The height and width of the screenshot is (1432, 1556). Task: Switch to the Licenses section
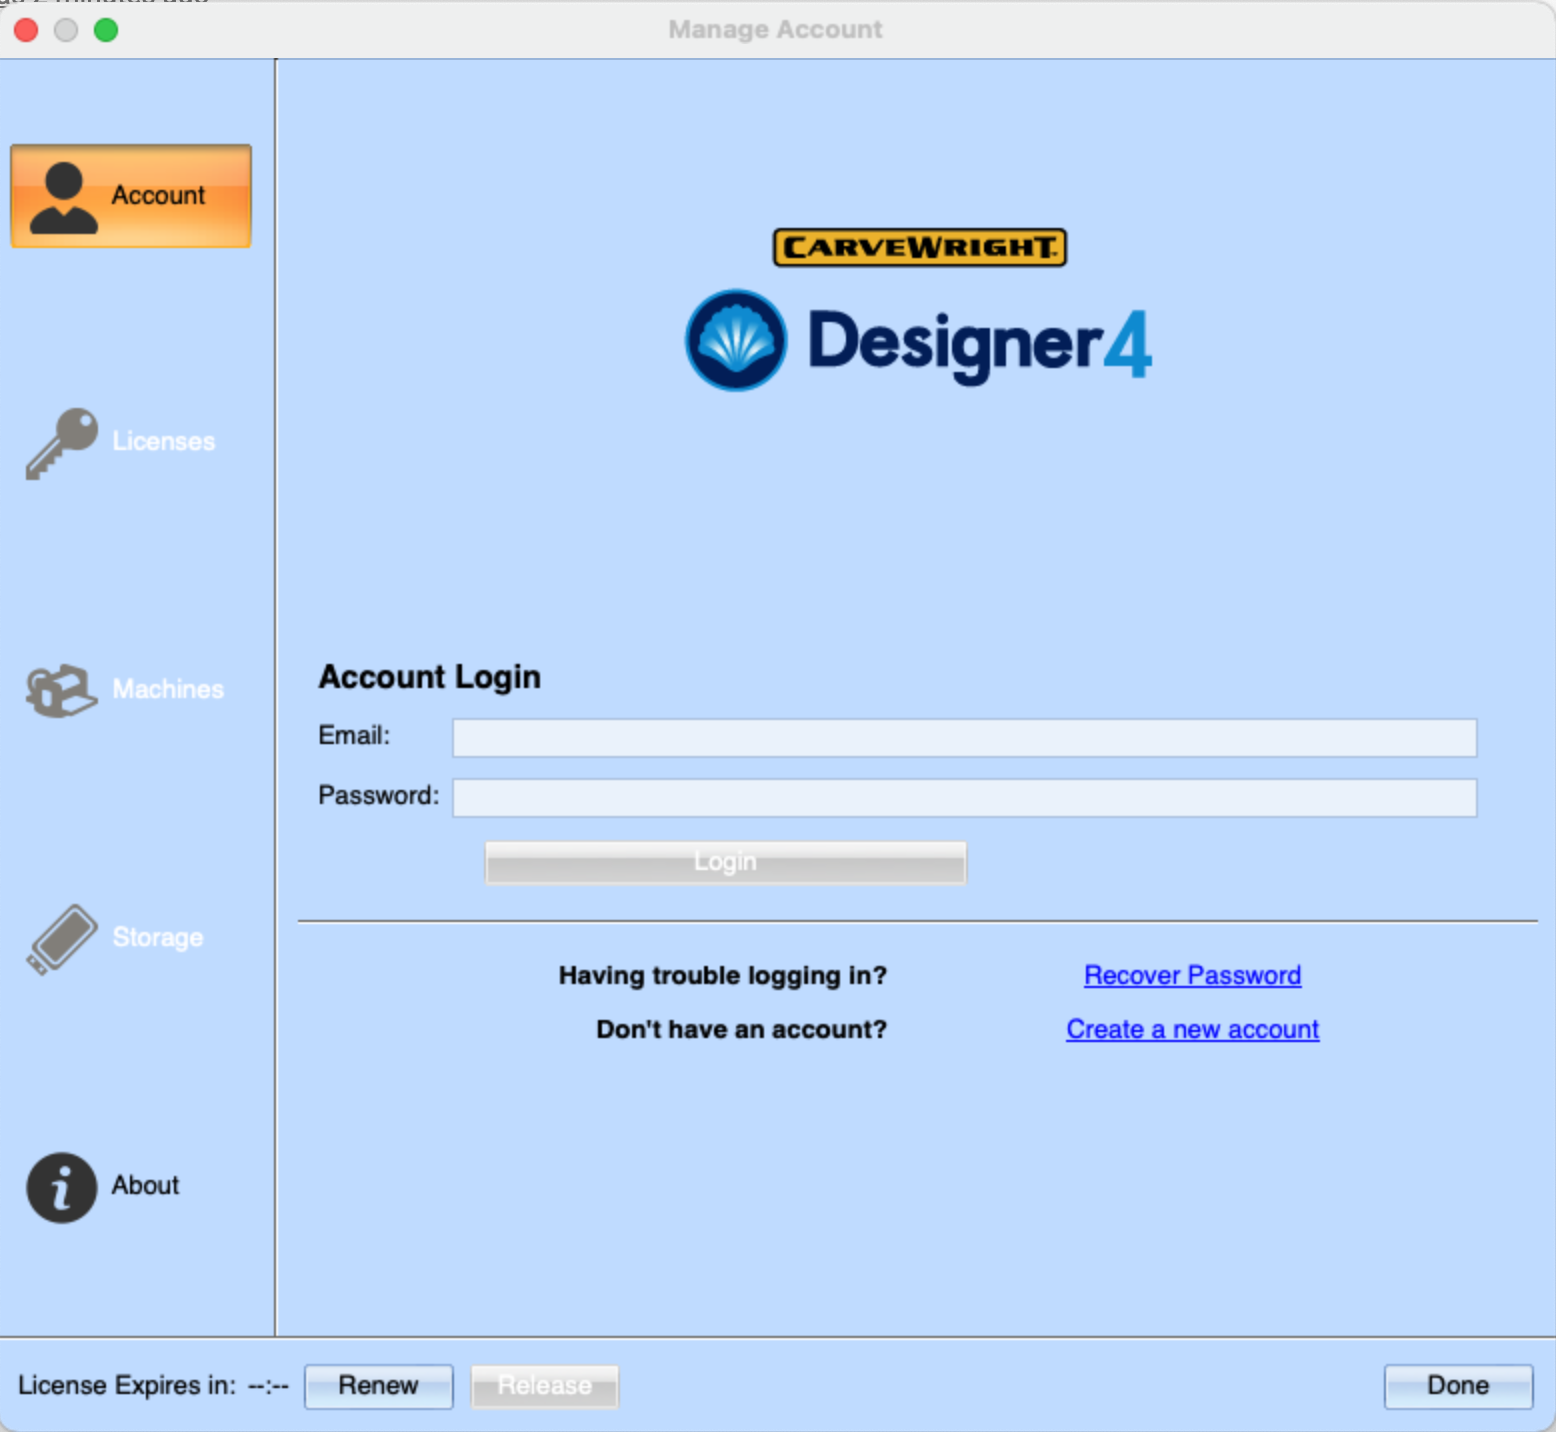163,441
